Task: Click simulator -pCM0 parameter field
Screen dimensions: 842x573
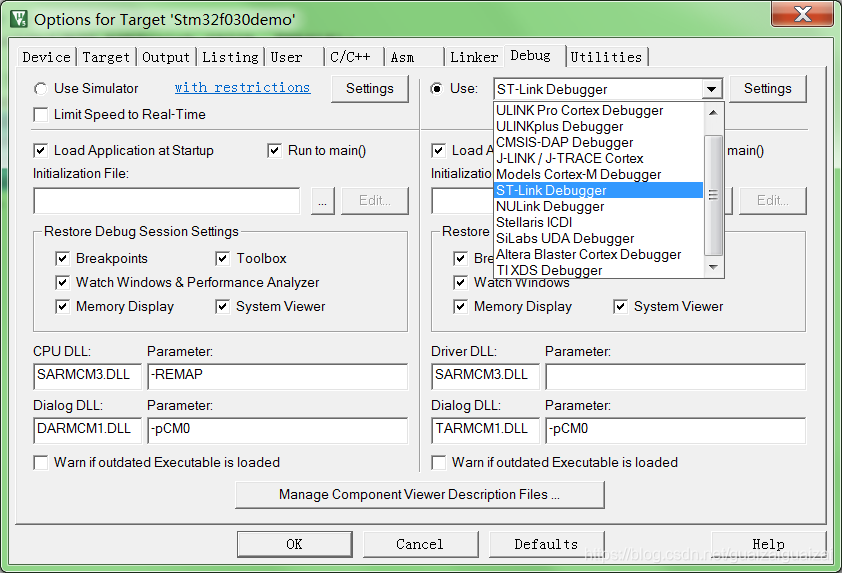Action: [x=278, y=430]
